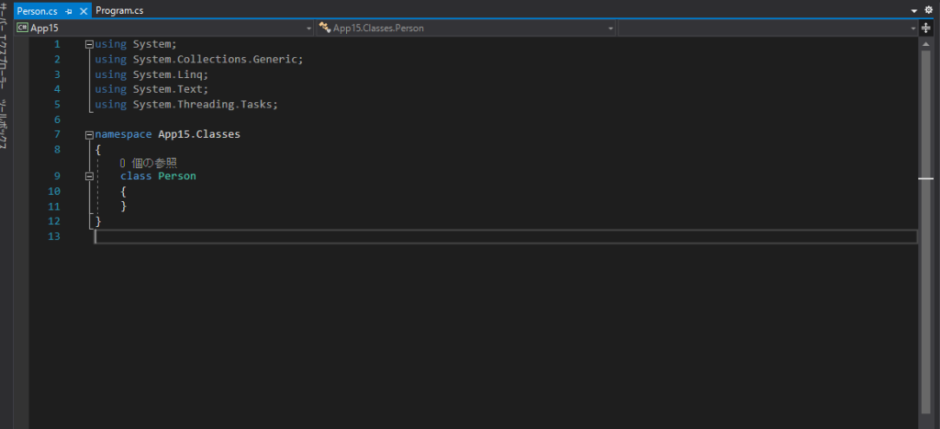Switch to the Program.cs tab
Image resolution: width=940 pixels, height=429 pixels.
point(119,10)
